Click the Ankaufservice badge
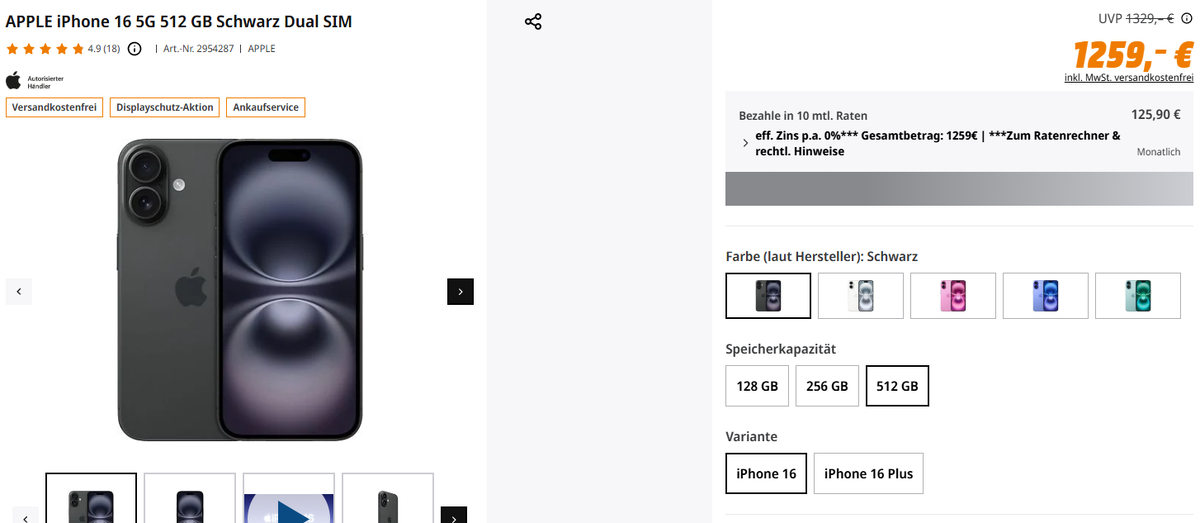1200x523 pixels. click(x=265, y=107)
